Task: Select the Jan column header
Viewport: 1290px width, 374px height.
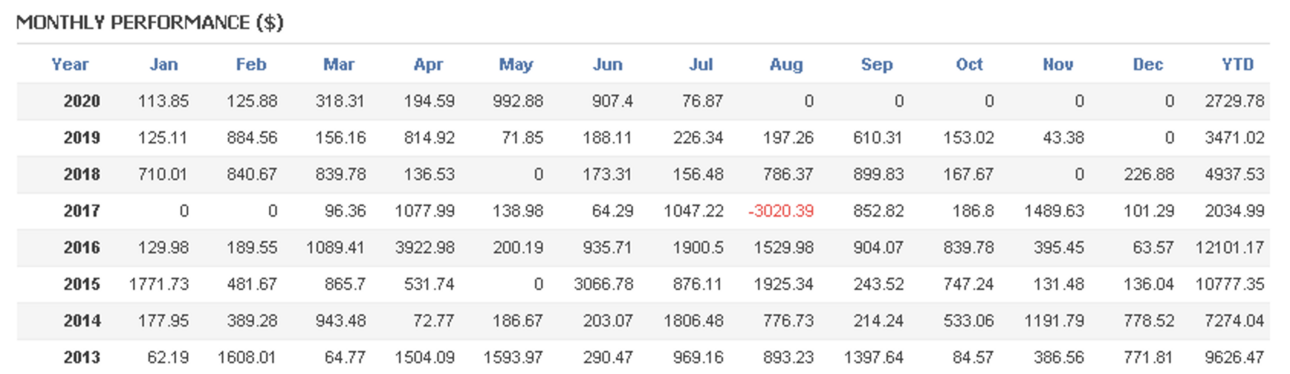Action: (x=164, y=65)
